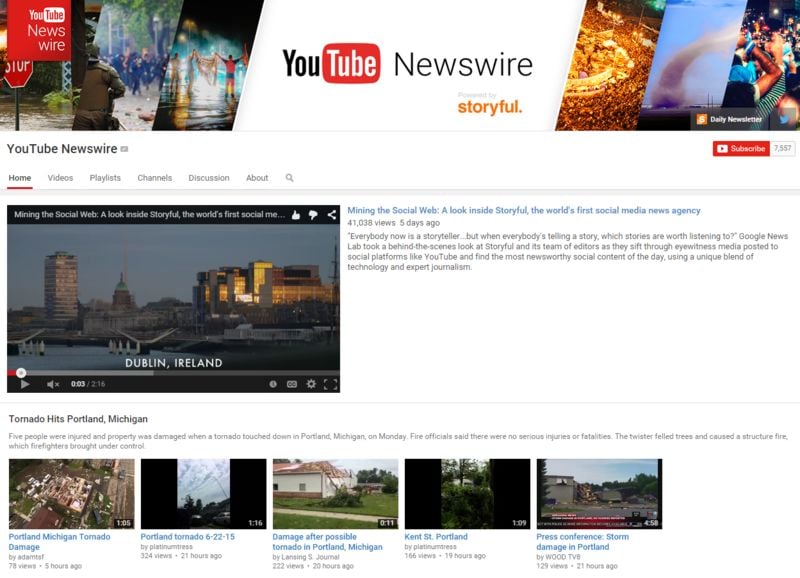The width and height of the screenshot is (800, 578).
Task: Click the verified badge next to channel name
Action: [x=124, y=149]
